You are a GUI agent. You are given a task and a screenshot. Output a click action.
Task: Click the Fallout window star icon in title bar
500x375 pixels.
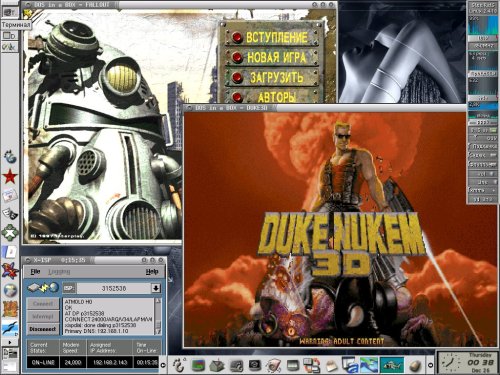(28, 13)
